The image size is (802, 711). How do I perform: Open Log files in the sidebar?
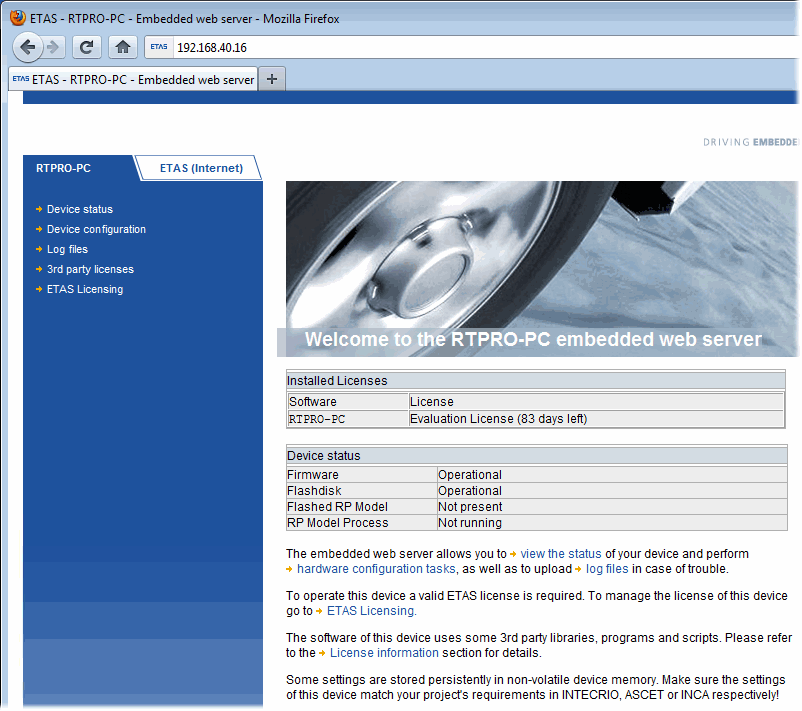[x=67, y=249]
